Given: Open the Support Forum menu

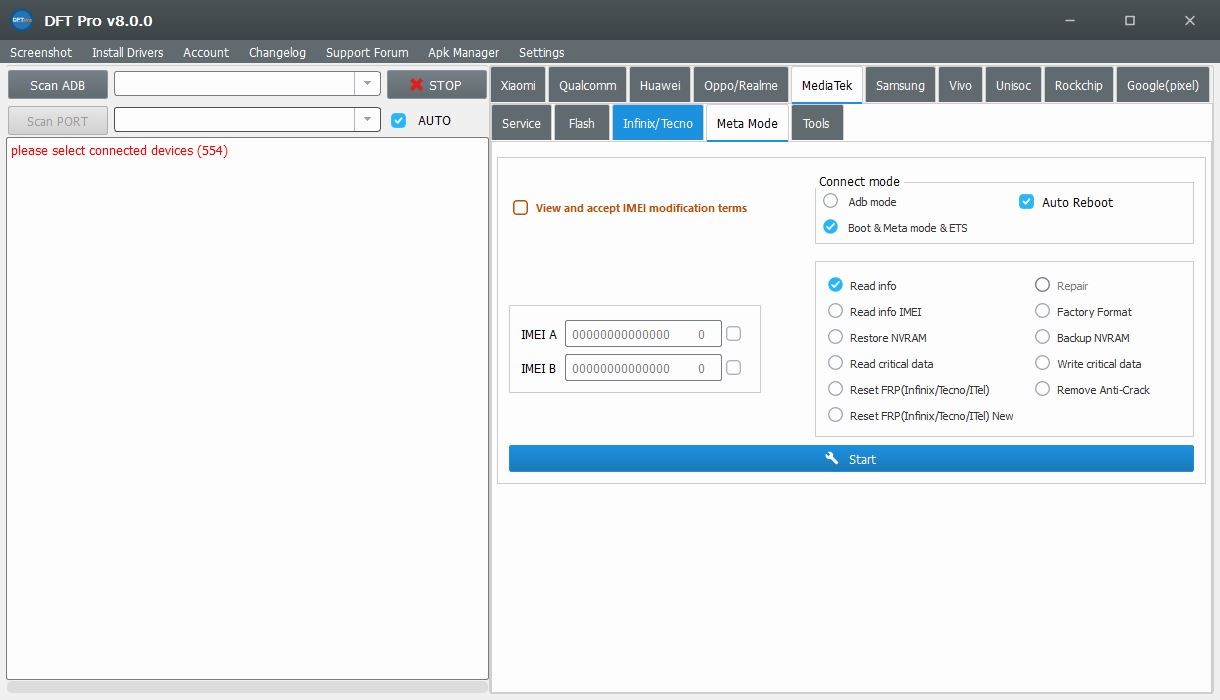Looking at the screenshot, I should 367,52.
